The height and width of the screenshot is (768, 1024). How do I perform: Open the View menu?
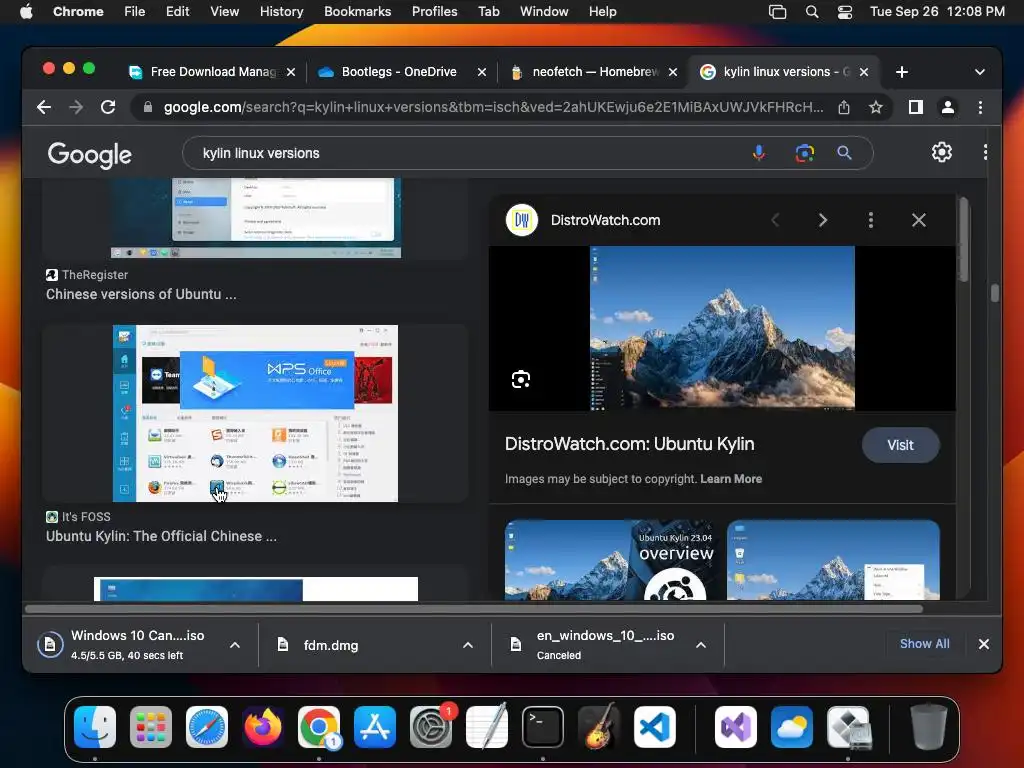click(224, 12)
